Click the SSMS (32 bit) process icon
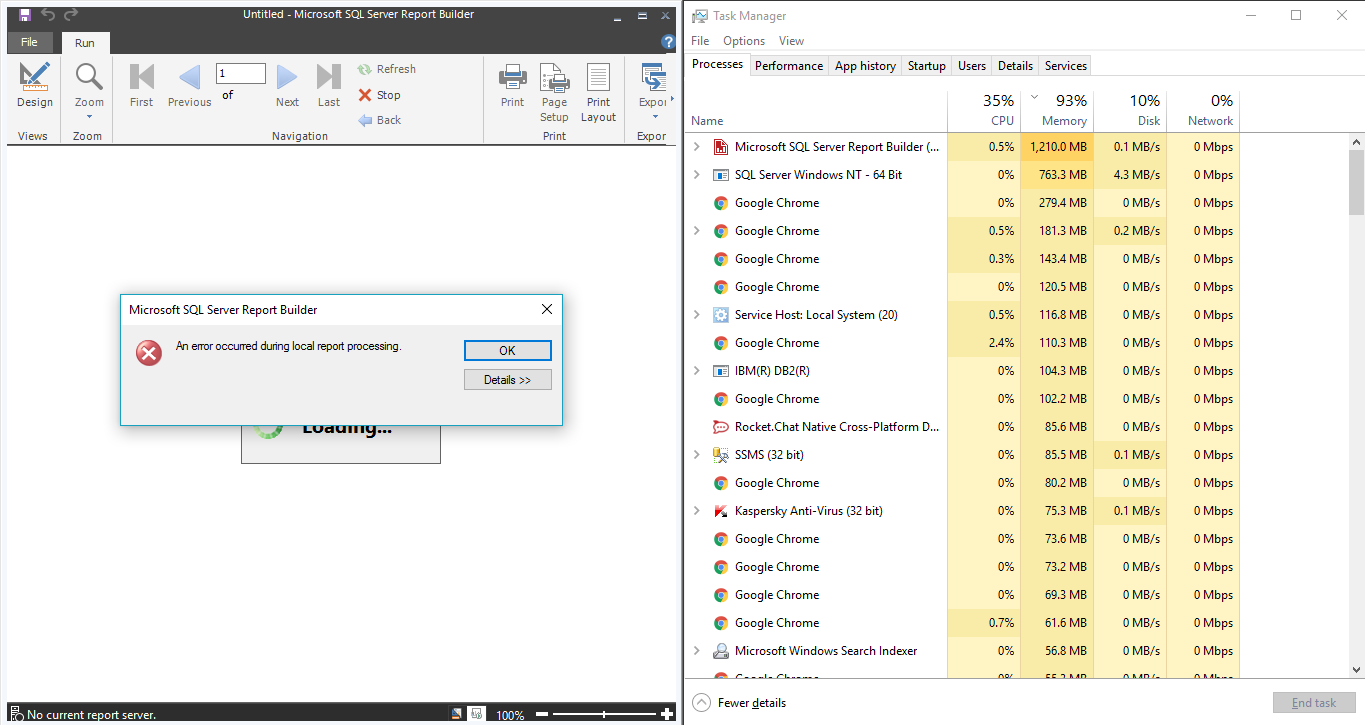 720,455
